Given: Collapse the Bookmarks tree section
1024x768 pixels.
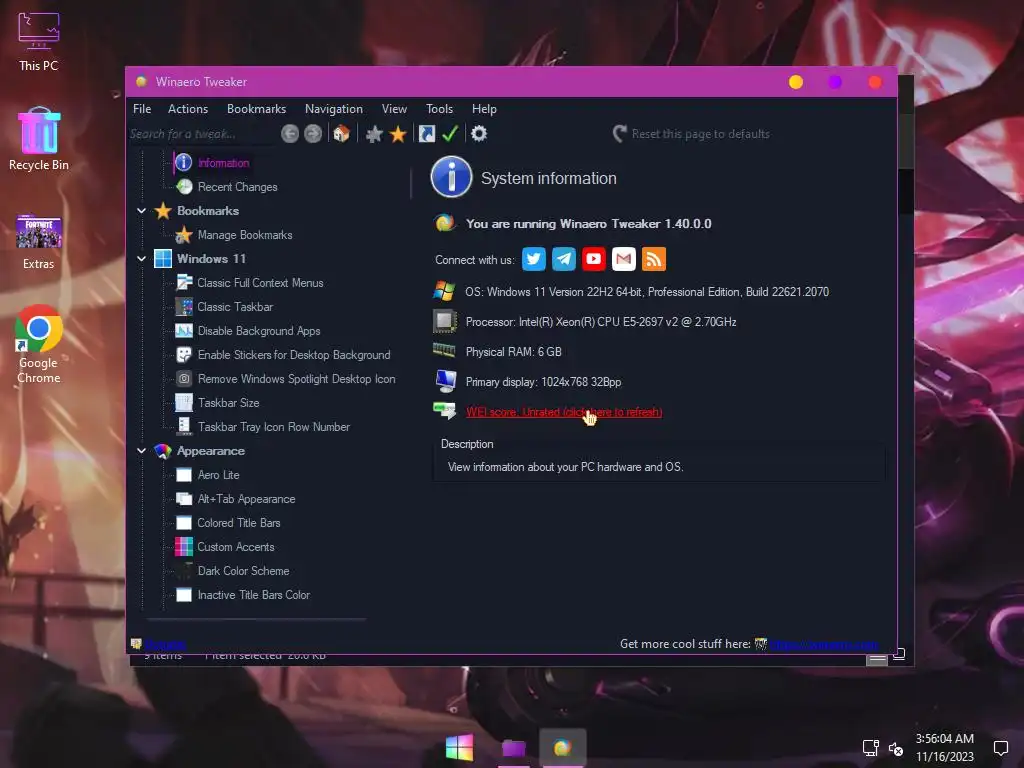Looking at the screenshot, I should pyautogui.click(x=141, y=211).
